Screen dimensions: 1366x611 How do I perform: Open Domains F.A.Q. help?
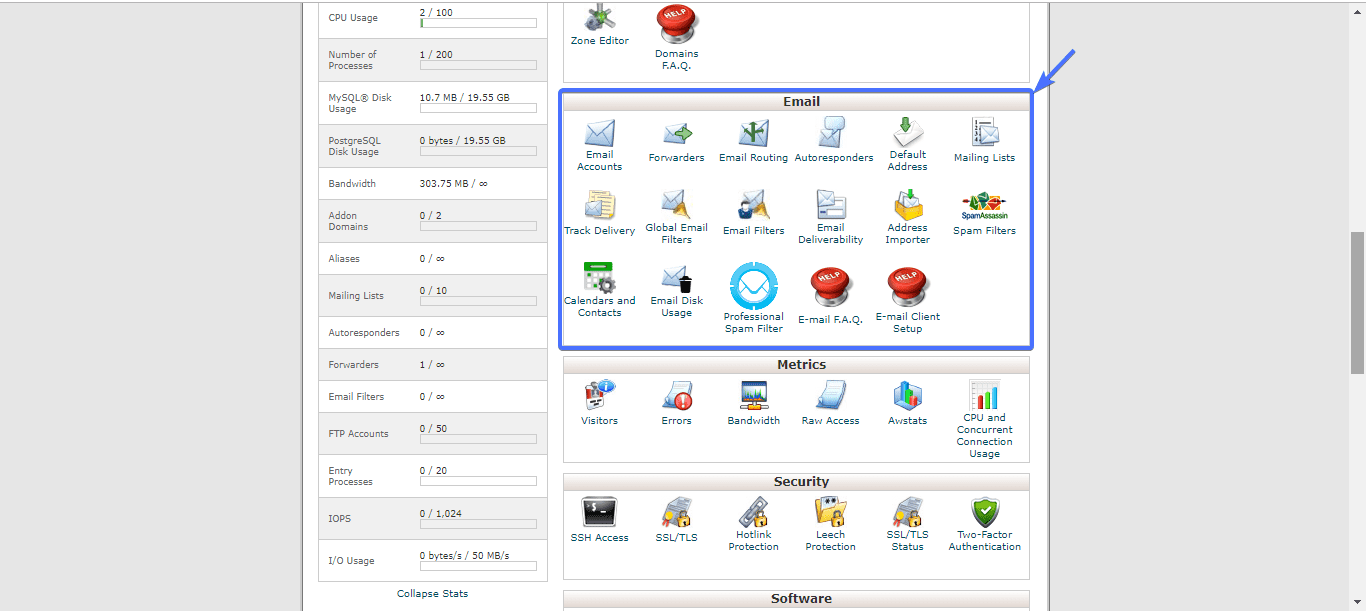pos(677,38)
